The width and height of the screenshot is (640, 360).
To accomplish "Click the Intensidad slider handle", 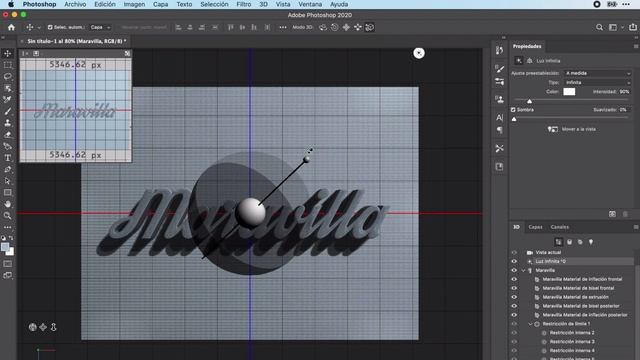I will (x=529, y=101).
